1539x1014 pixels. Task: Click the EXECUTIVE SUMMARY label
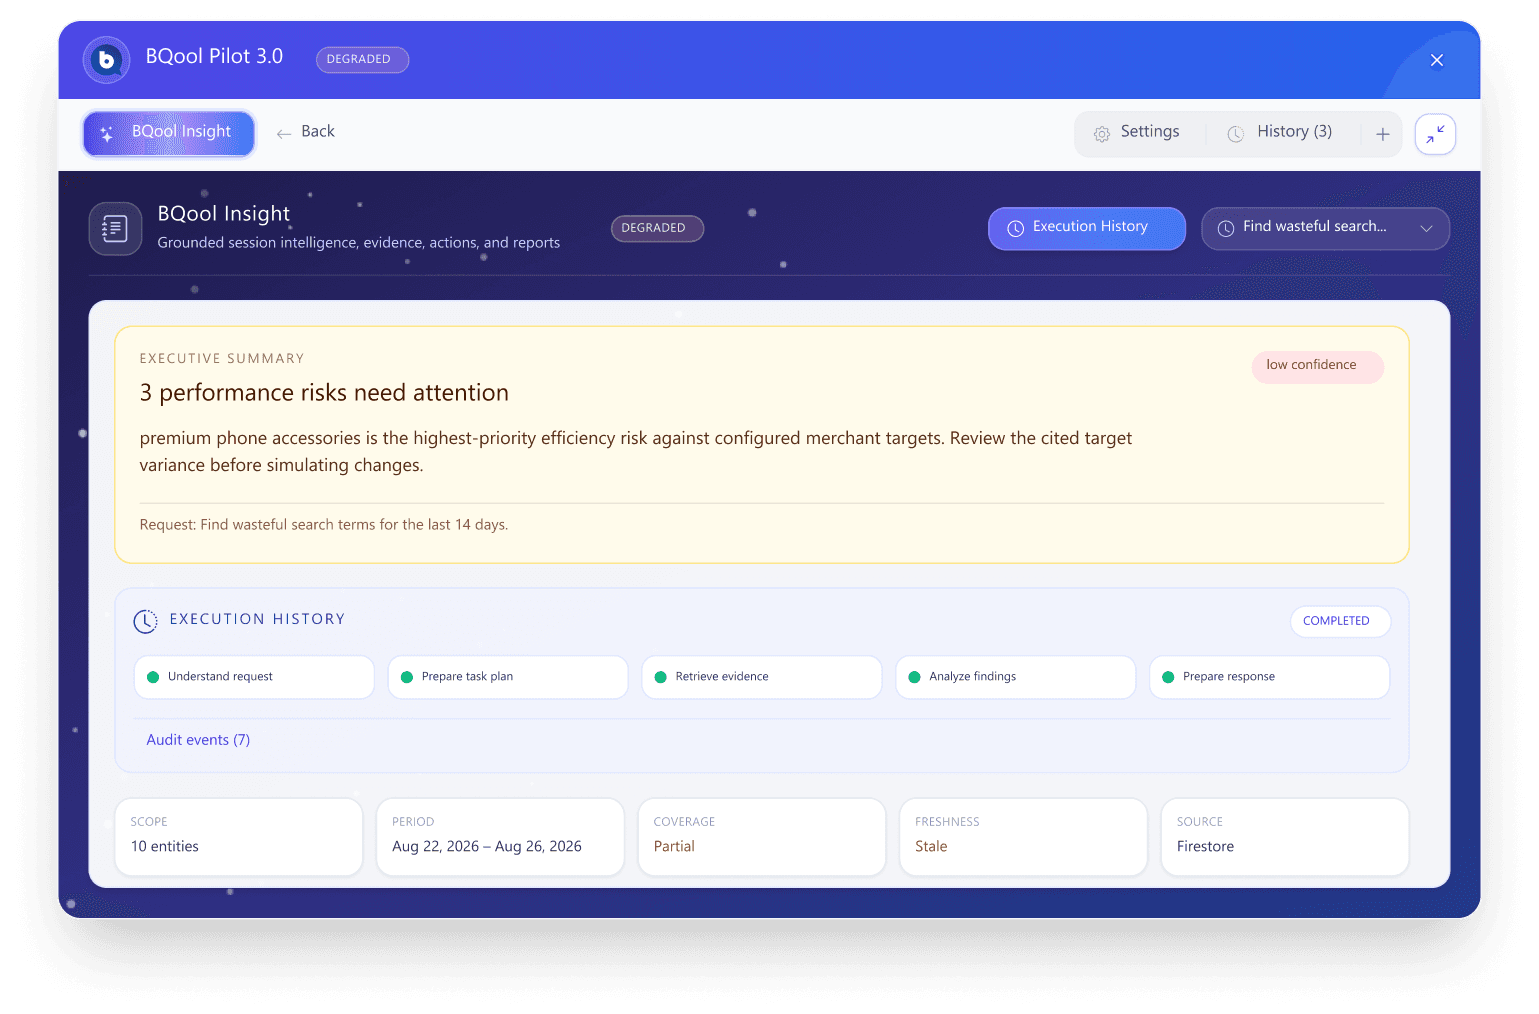(x=222, y=359)
